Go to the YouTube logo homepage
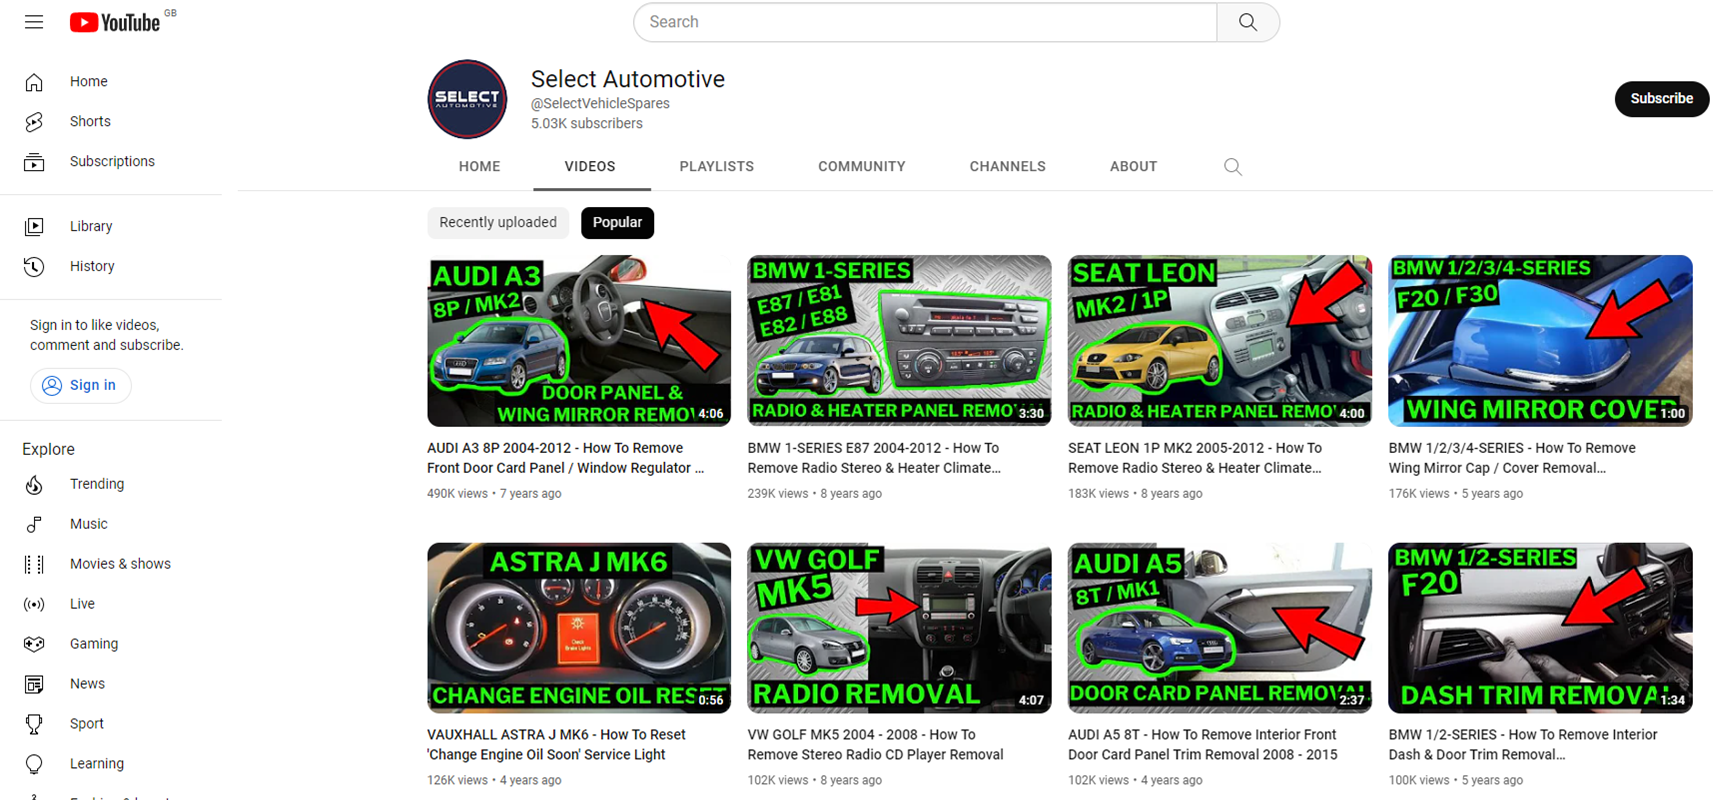This screenshot has height=800, width=1713. click(115, 22)
